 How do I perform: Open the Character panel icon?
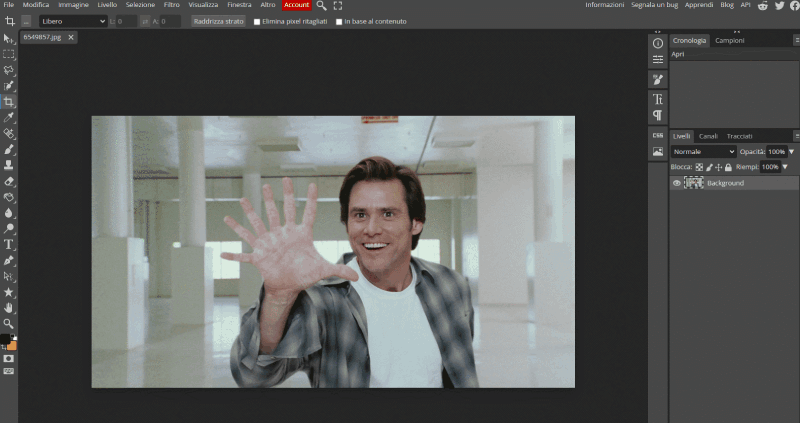pos(658,98)
